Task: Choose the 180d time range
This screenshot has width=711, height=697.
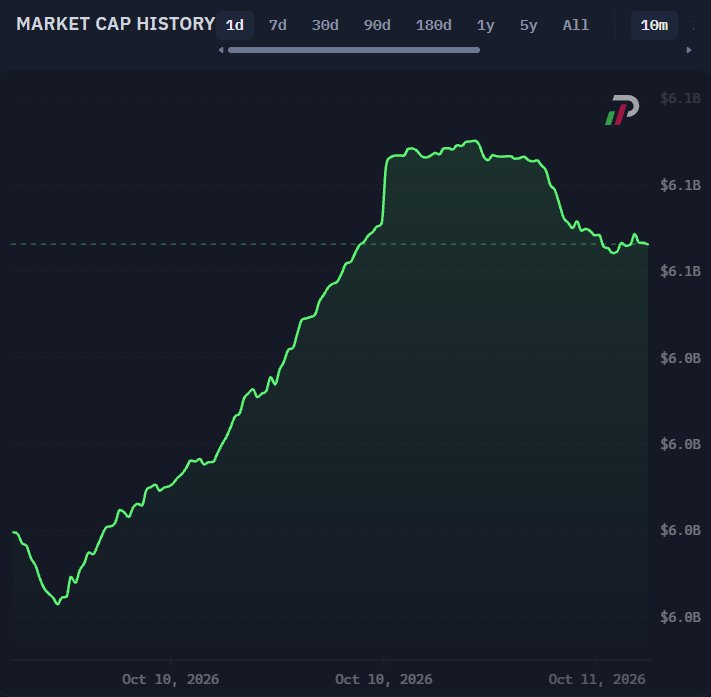Action: click(x=433, y=25)
